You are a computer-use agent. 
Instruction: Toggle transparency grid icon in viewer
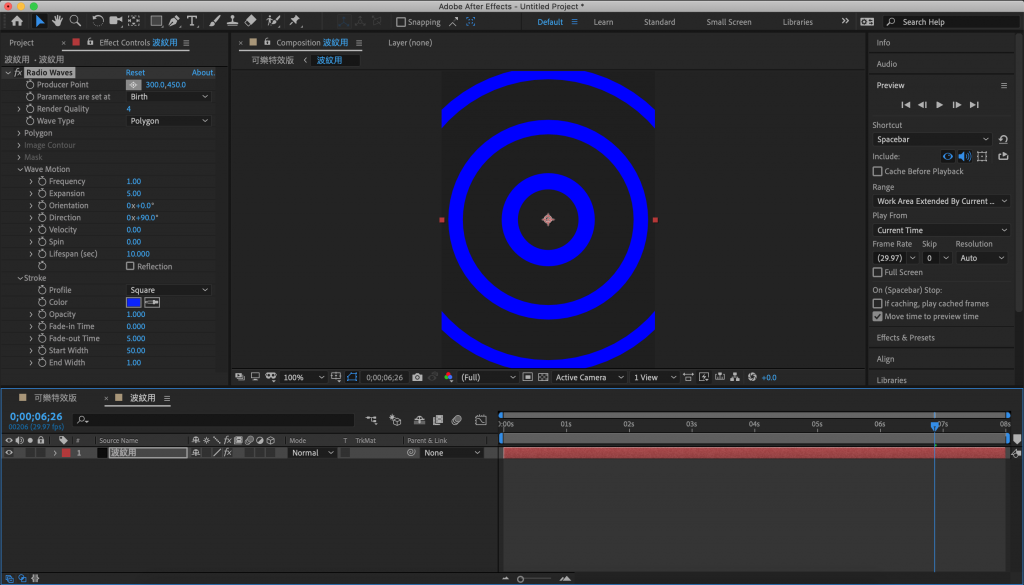(543, 377)
